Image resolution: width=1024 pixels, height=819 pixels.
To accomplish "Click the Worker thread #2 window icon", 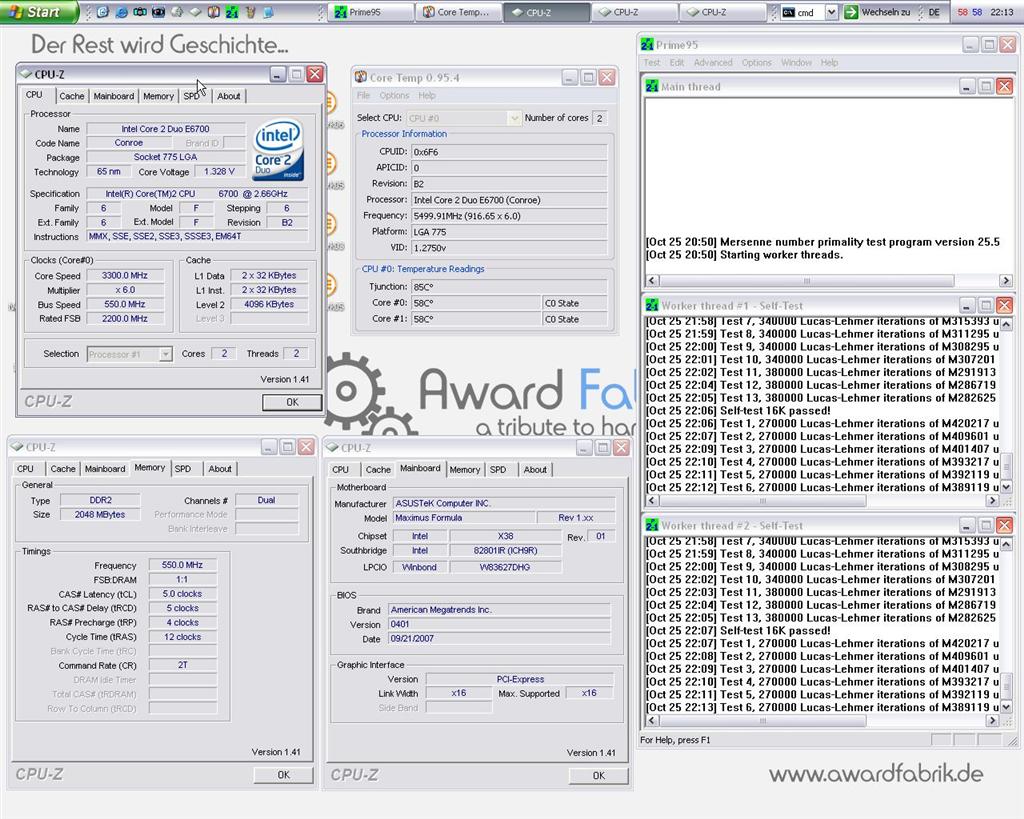I will click(x=651, y=525).
